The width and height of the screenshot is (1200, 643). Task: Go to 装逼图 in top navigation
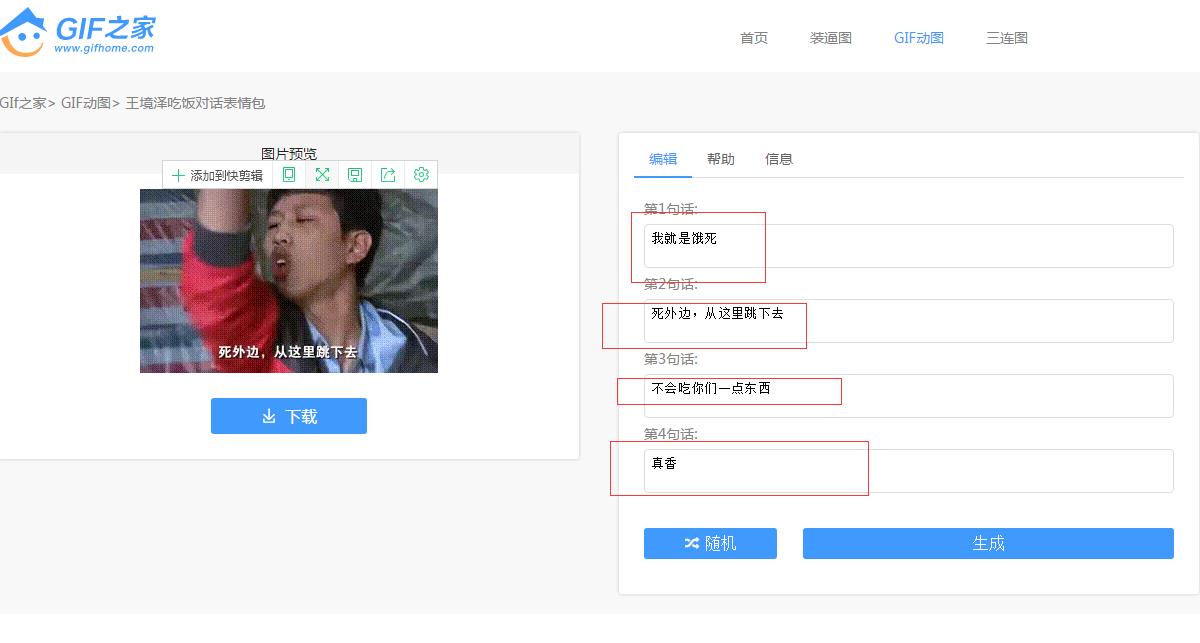(x=831, y=38)
